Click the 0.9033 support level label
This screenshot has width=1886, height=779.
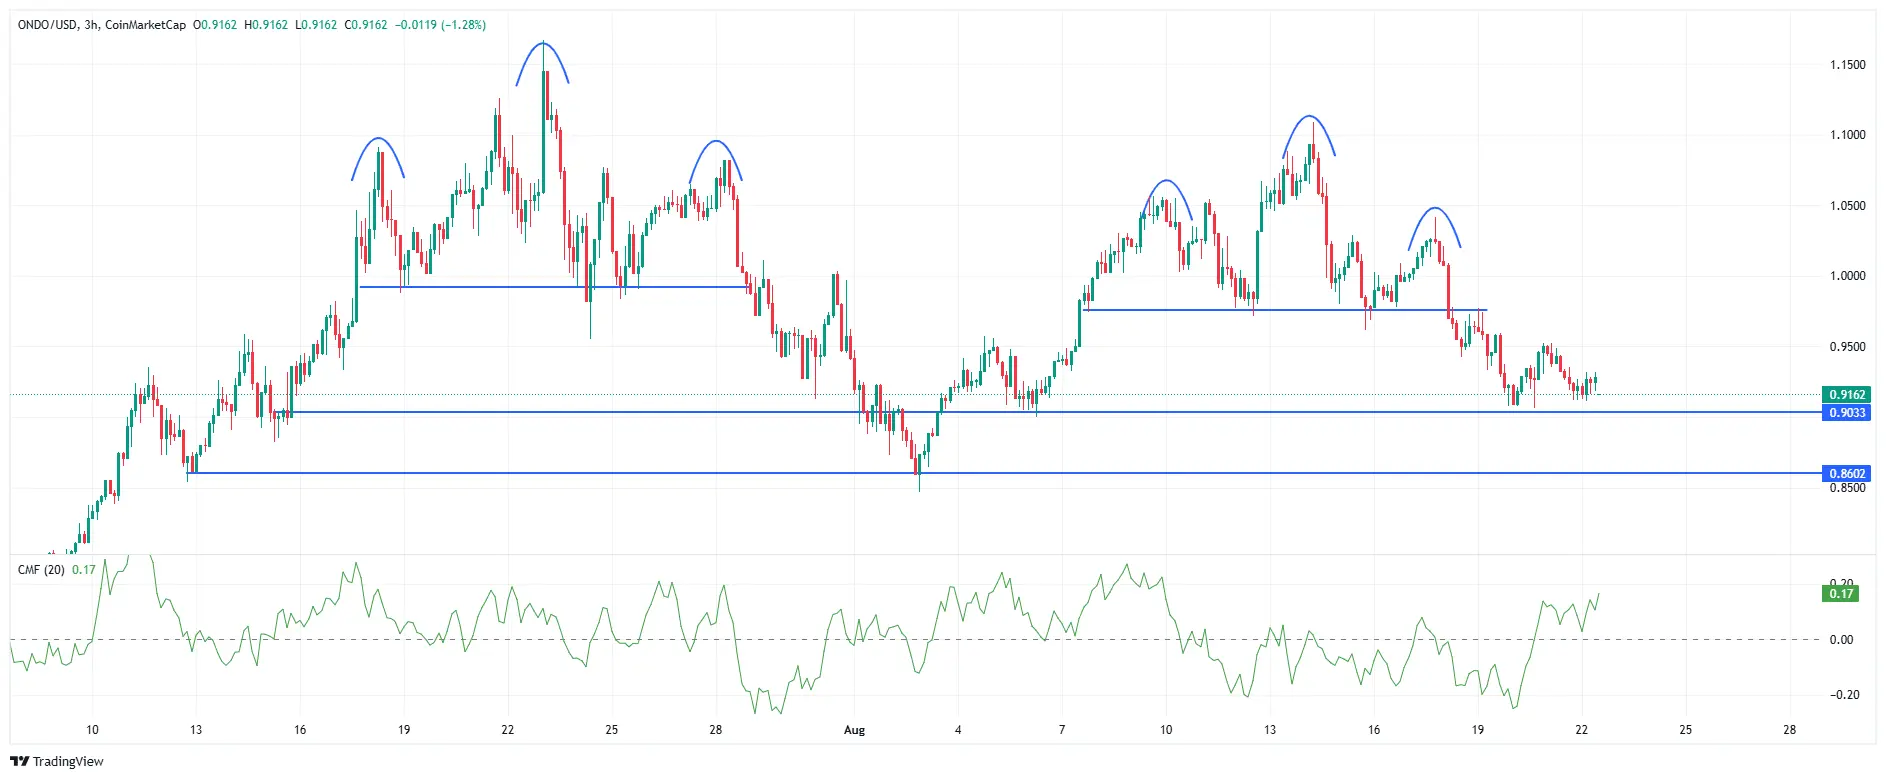tap(1846, 413)
